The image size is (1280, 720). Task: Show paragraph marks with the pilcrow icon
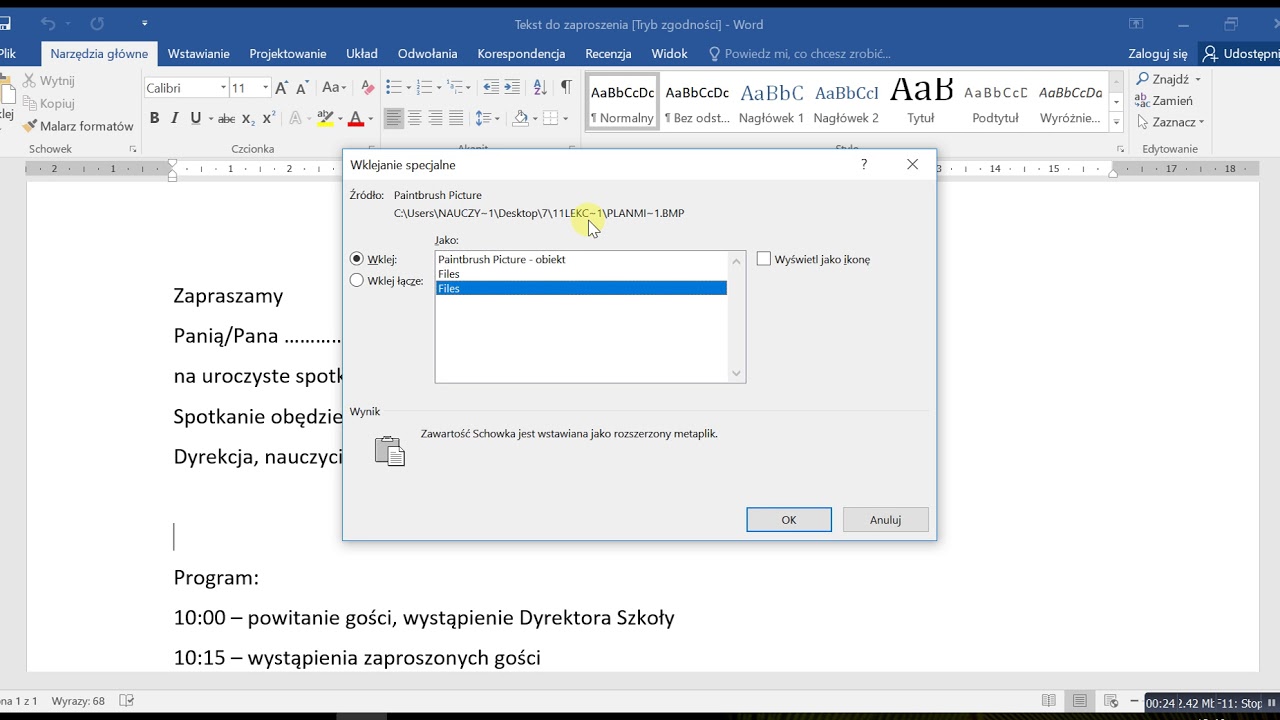(x=566, y=88)
